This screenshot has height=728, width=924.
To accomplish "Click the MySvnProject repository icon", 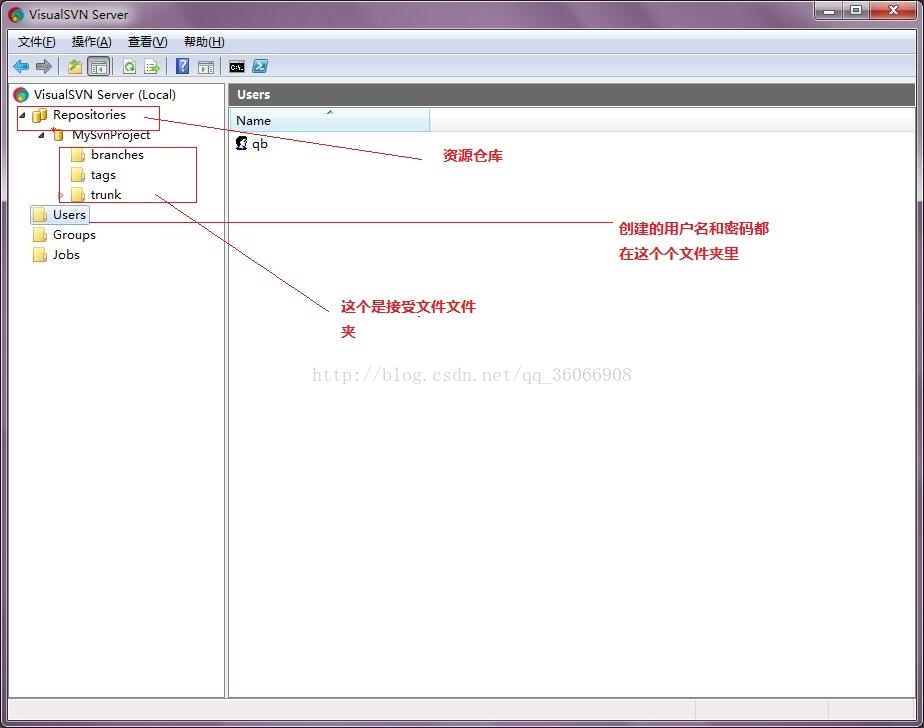I will pos(58,135).
